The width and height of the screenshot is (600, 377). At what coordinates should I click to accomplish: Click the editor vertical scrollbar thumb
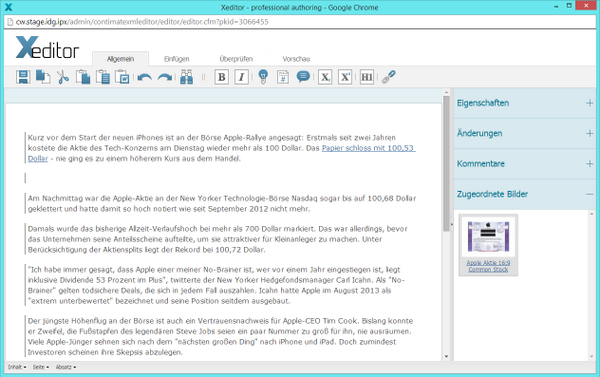[446, 163]
